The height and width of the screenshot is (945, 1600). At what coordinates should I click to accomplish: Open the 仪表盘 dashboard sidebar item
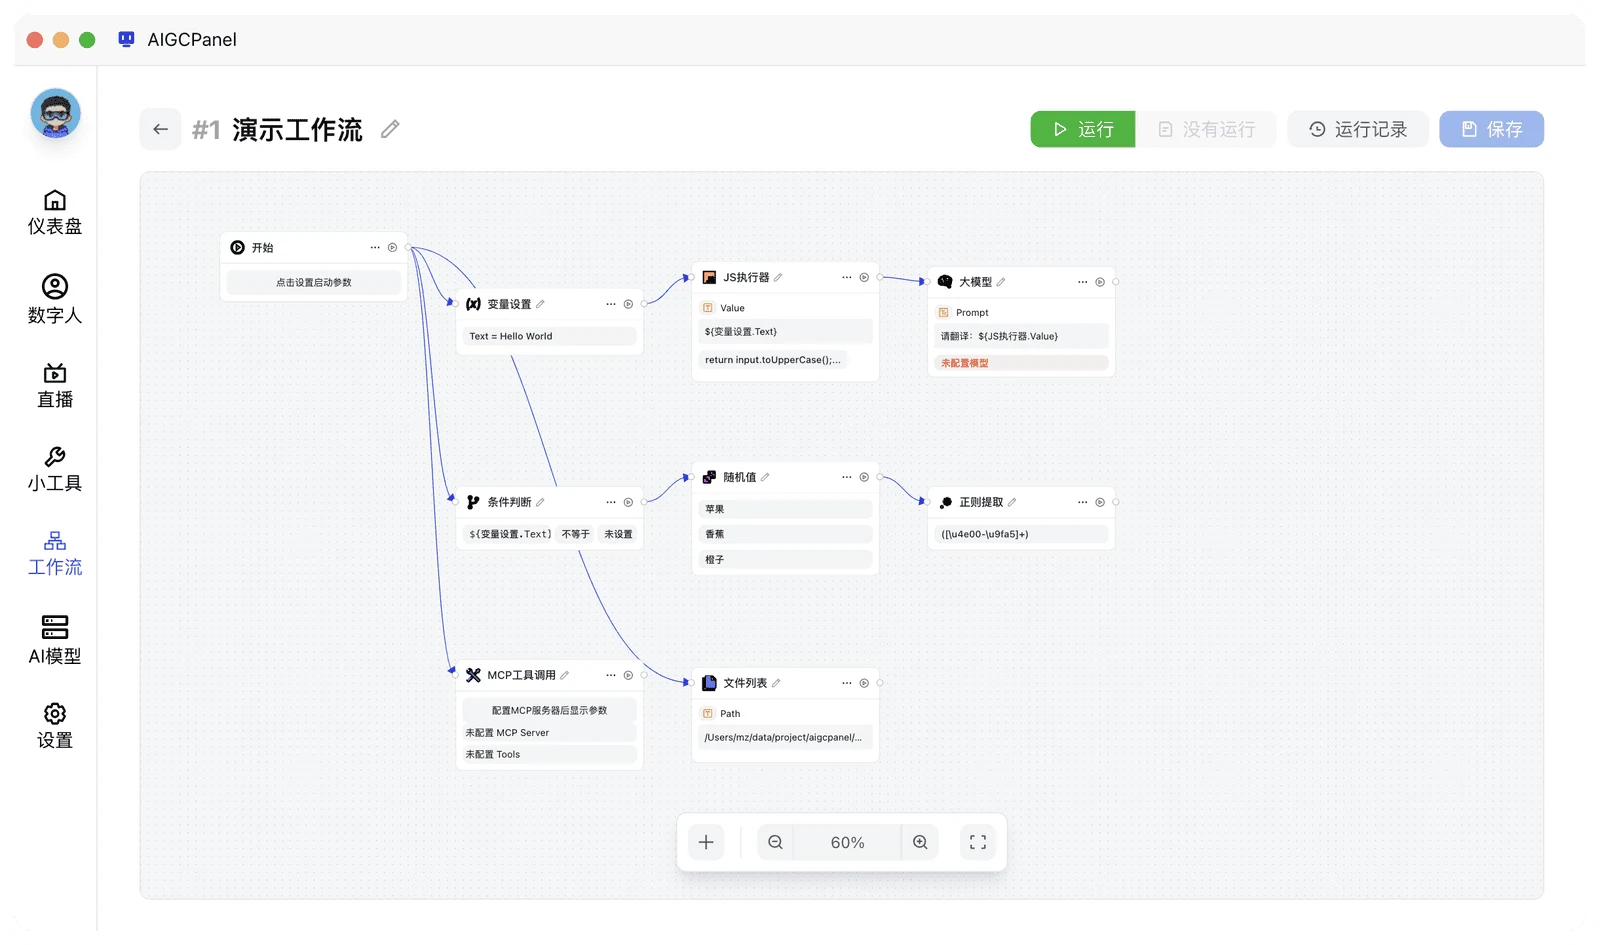(x=55, y=213)
